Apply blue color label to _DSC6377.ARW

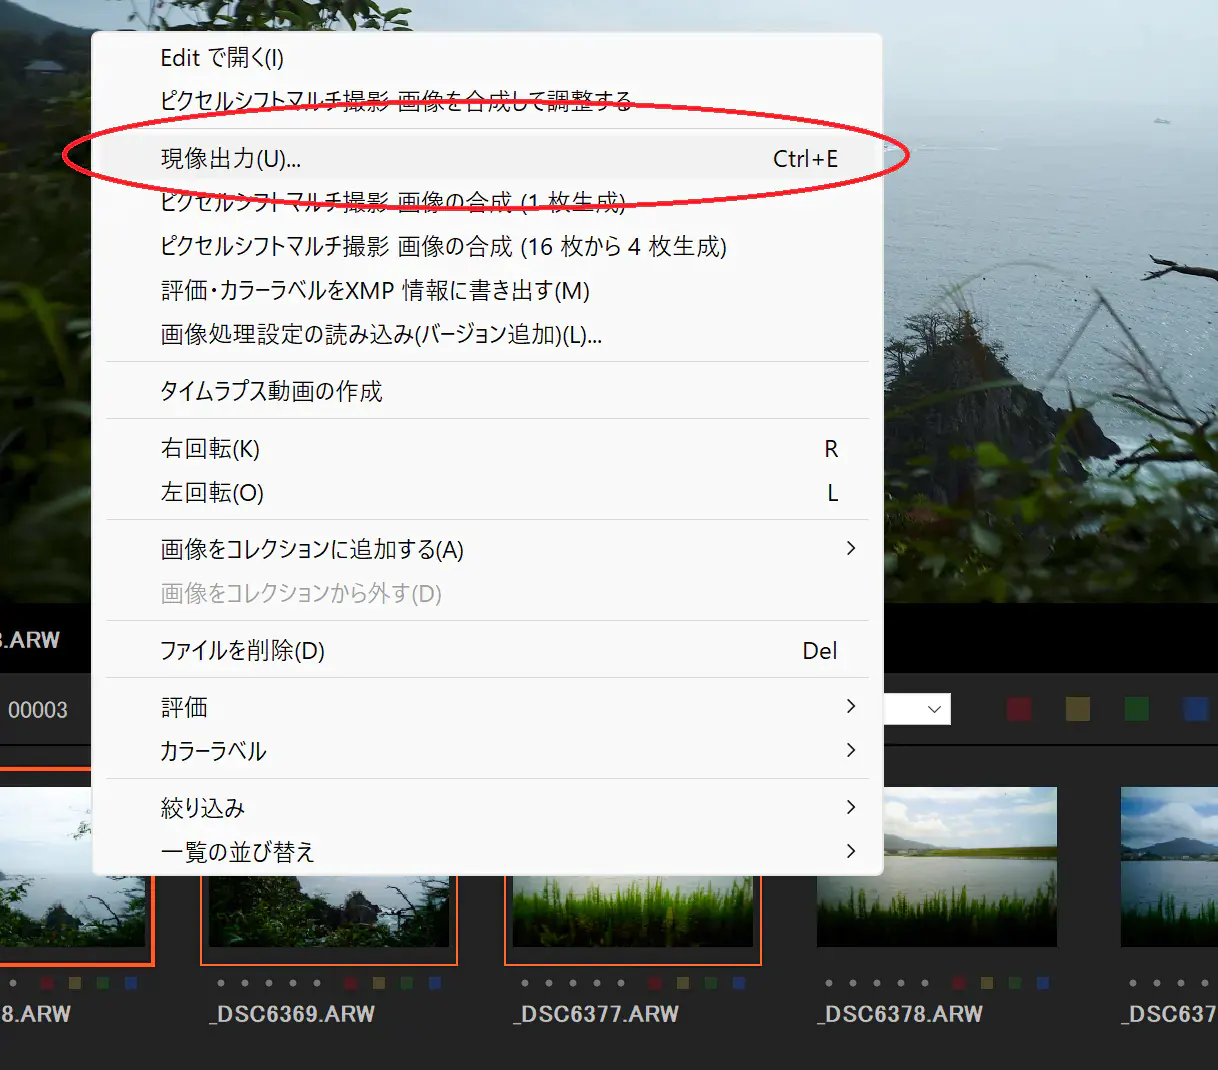click(x=738, y=983)
